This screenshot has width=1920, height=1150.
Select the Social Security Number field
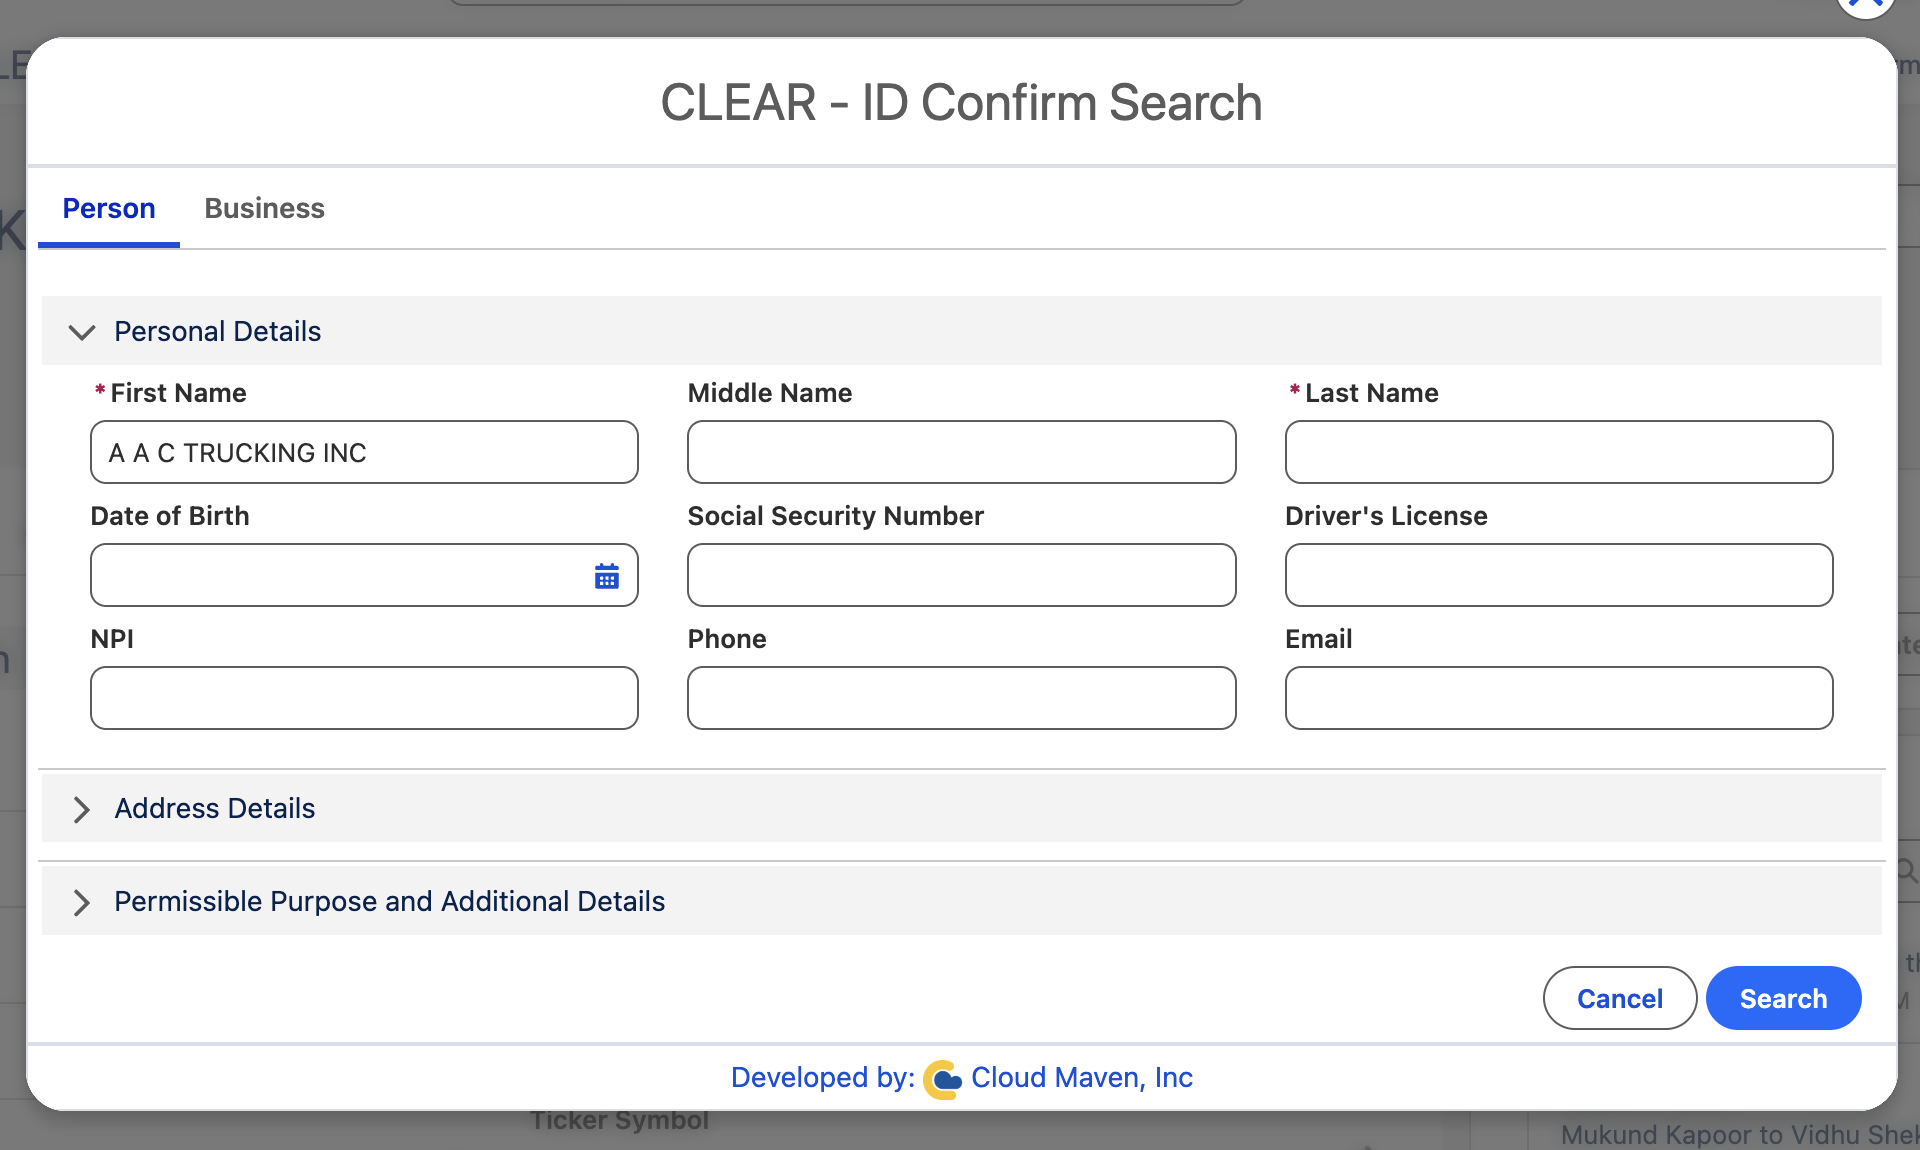(961, 575)
